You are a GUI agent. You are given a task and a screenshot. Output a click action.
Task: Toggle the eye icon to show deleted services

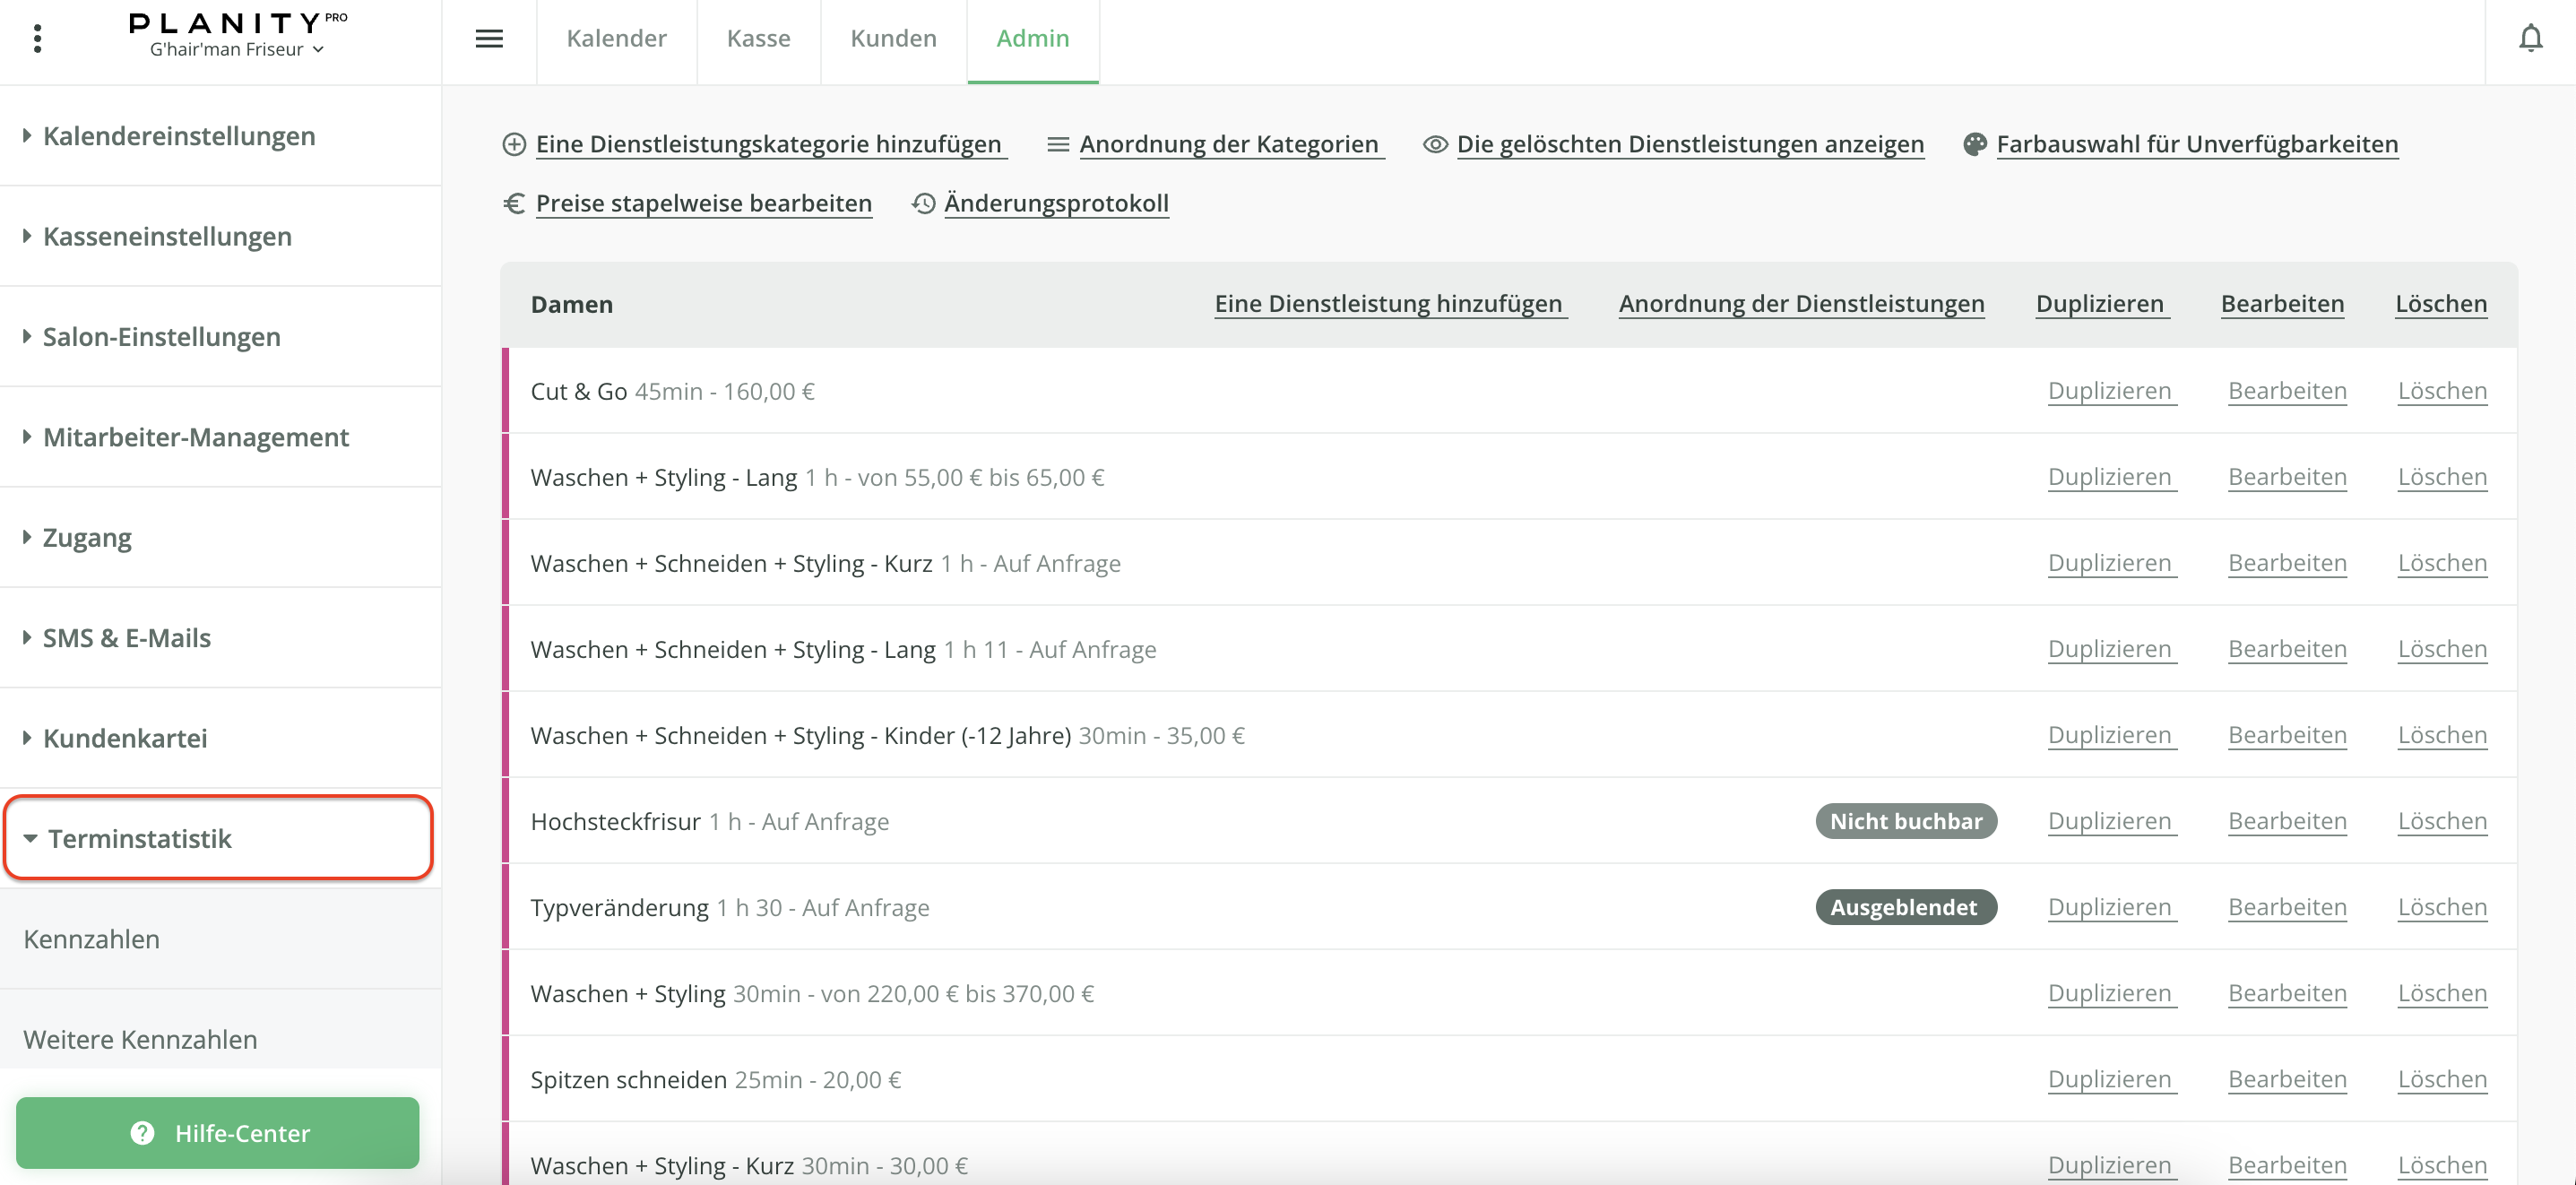click(x=1435, y=144)
